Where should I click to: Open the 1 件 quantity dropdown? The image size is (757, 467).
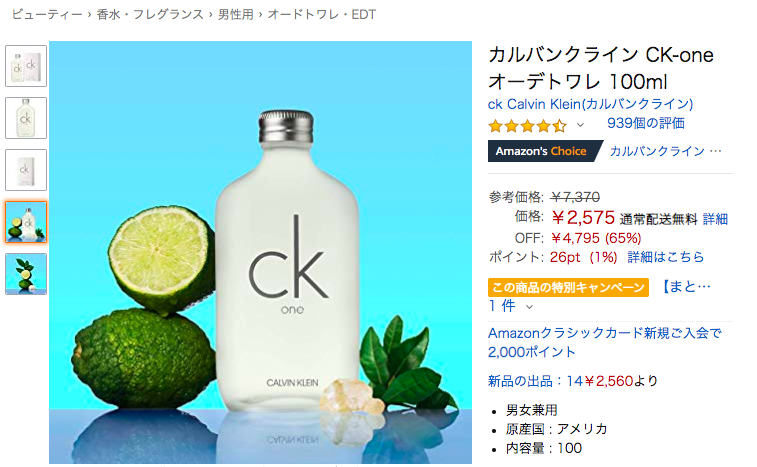point(510,306)
